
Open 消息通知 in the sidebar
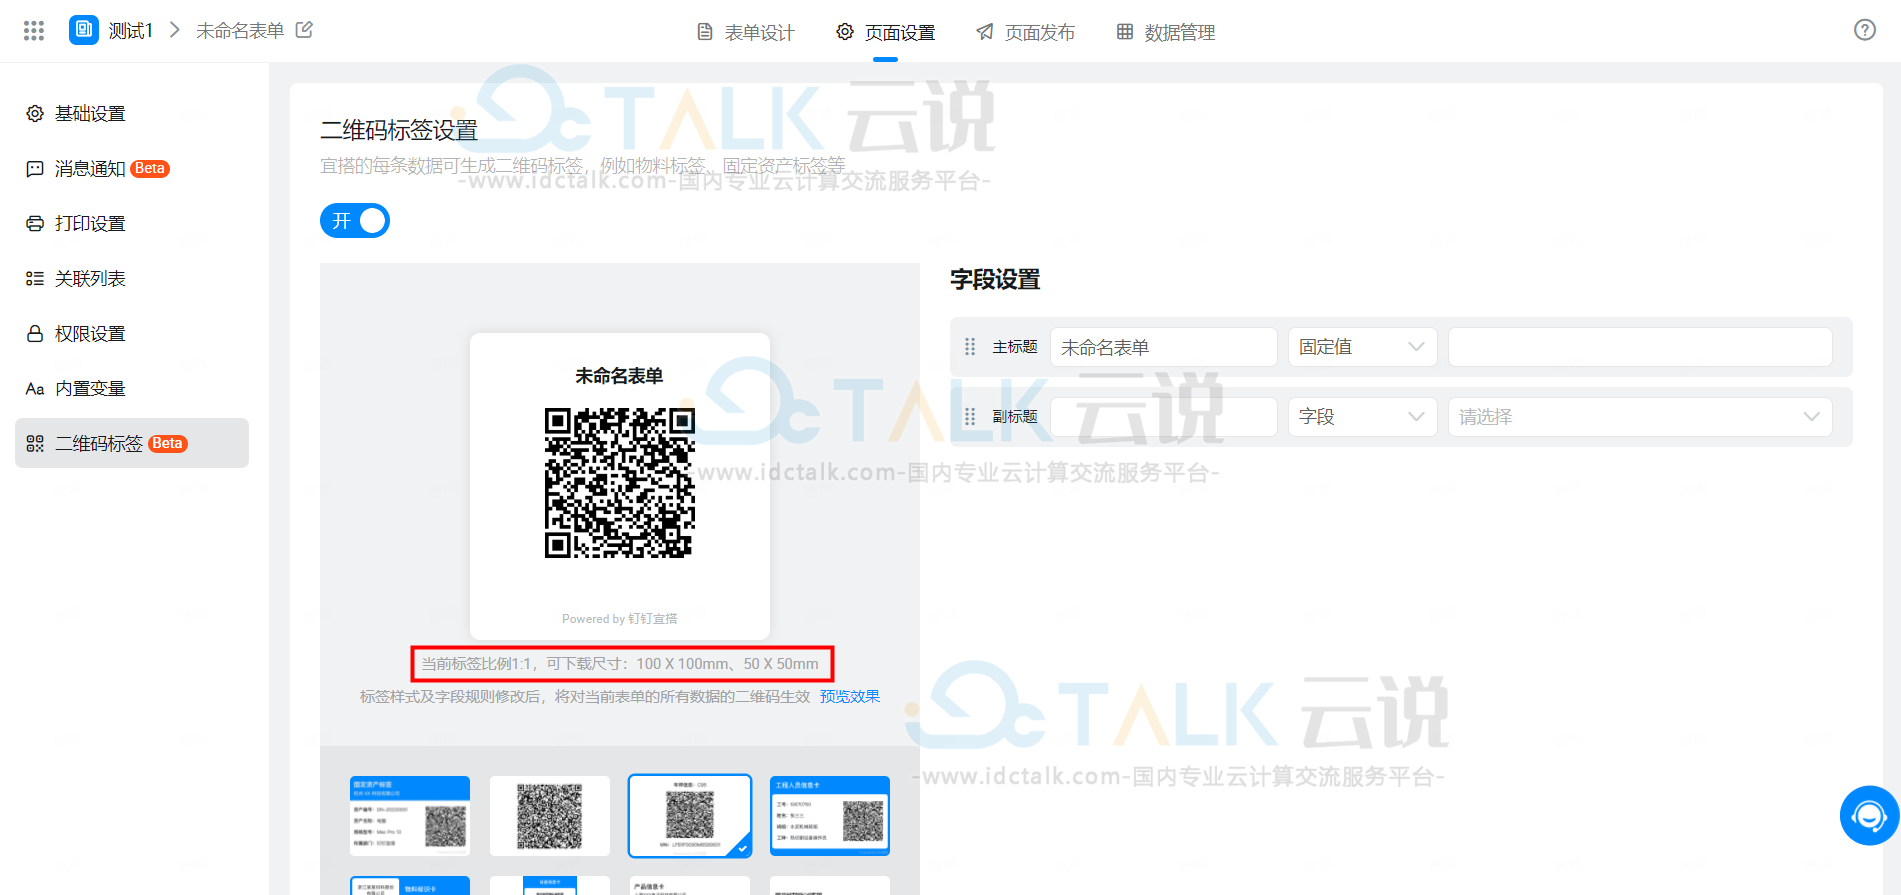[x=132, y=169]
